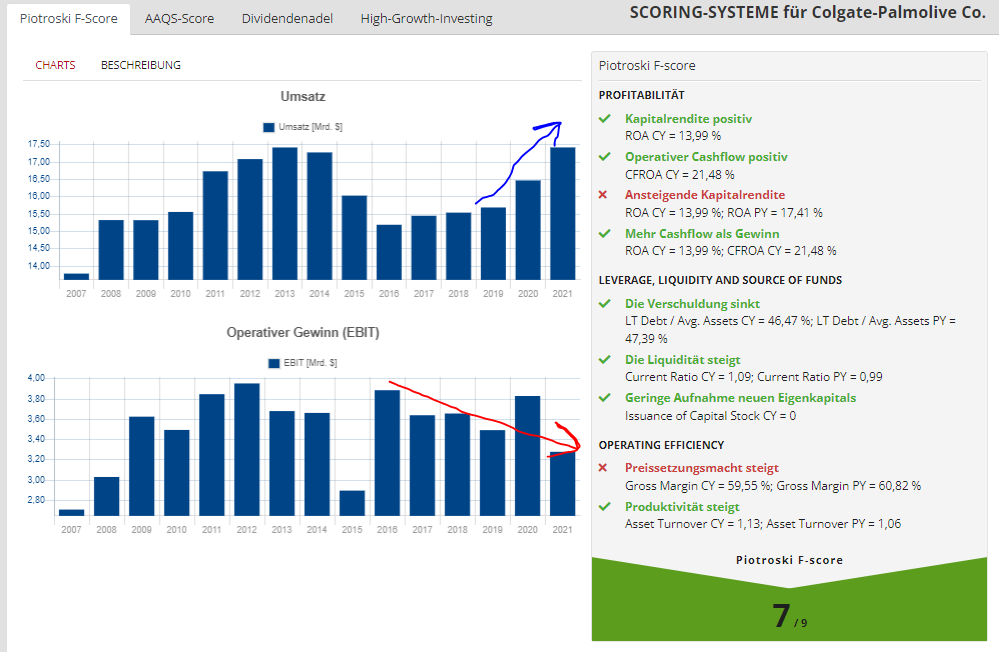This screenshot has width=999, height=652.
Task: Click the 2015 bar in EBIT chart
Action: click(x=352, y=503)
